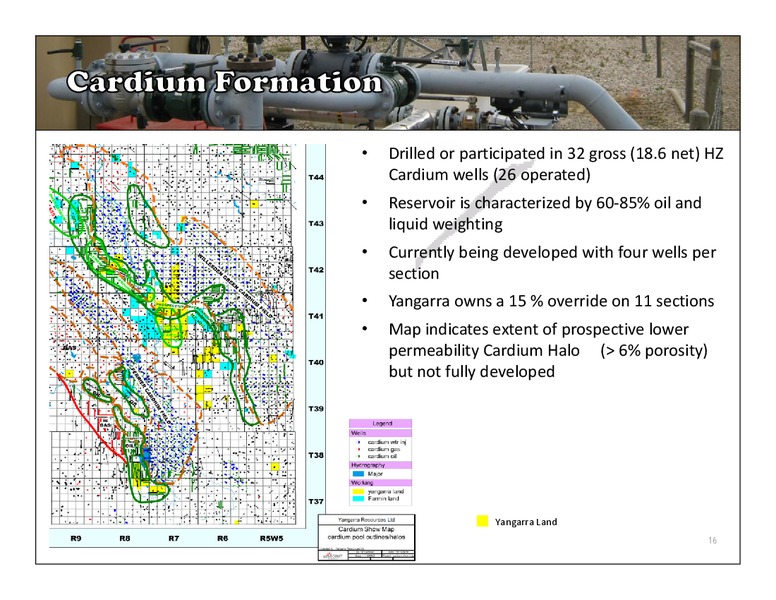Image resolution: width=776 pixels, height=600 pixels.
Task: Click the "Legend" header in the map legend
Action: coord(382,423)
